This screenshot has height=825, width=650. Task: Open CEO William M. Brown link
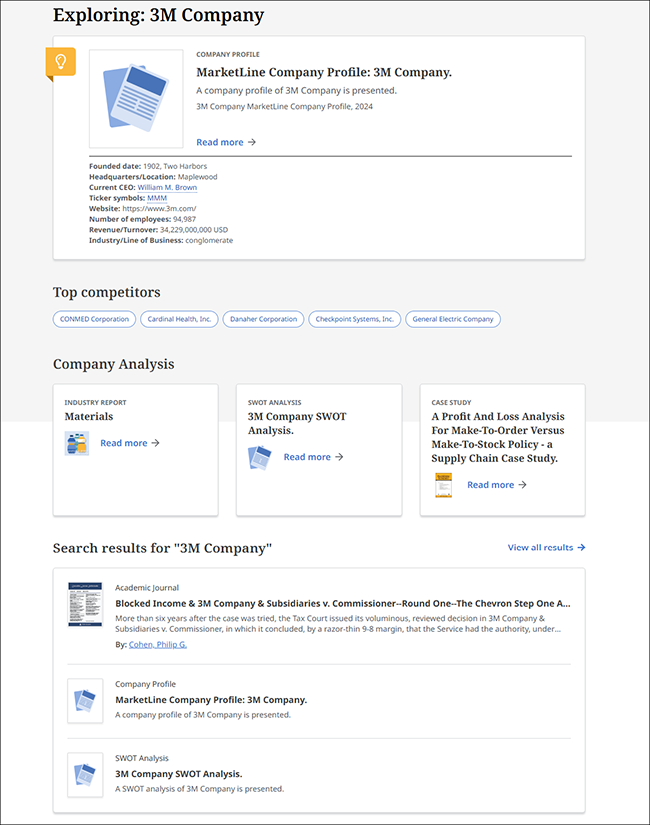coord(167,187)
